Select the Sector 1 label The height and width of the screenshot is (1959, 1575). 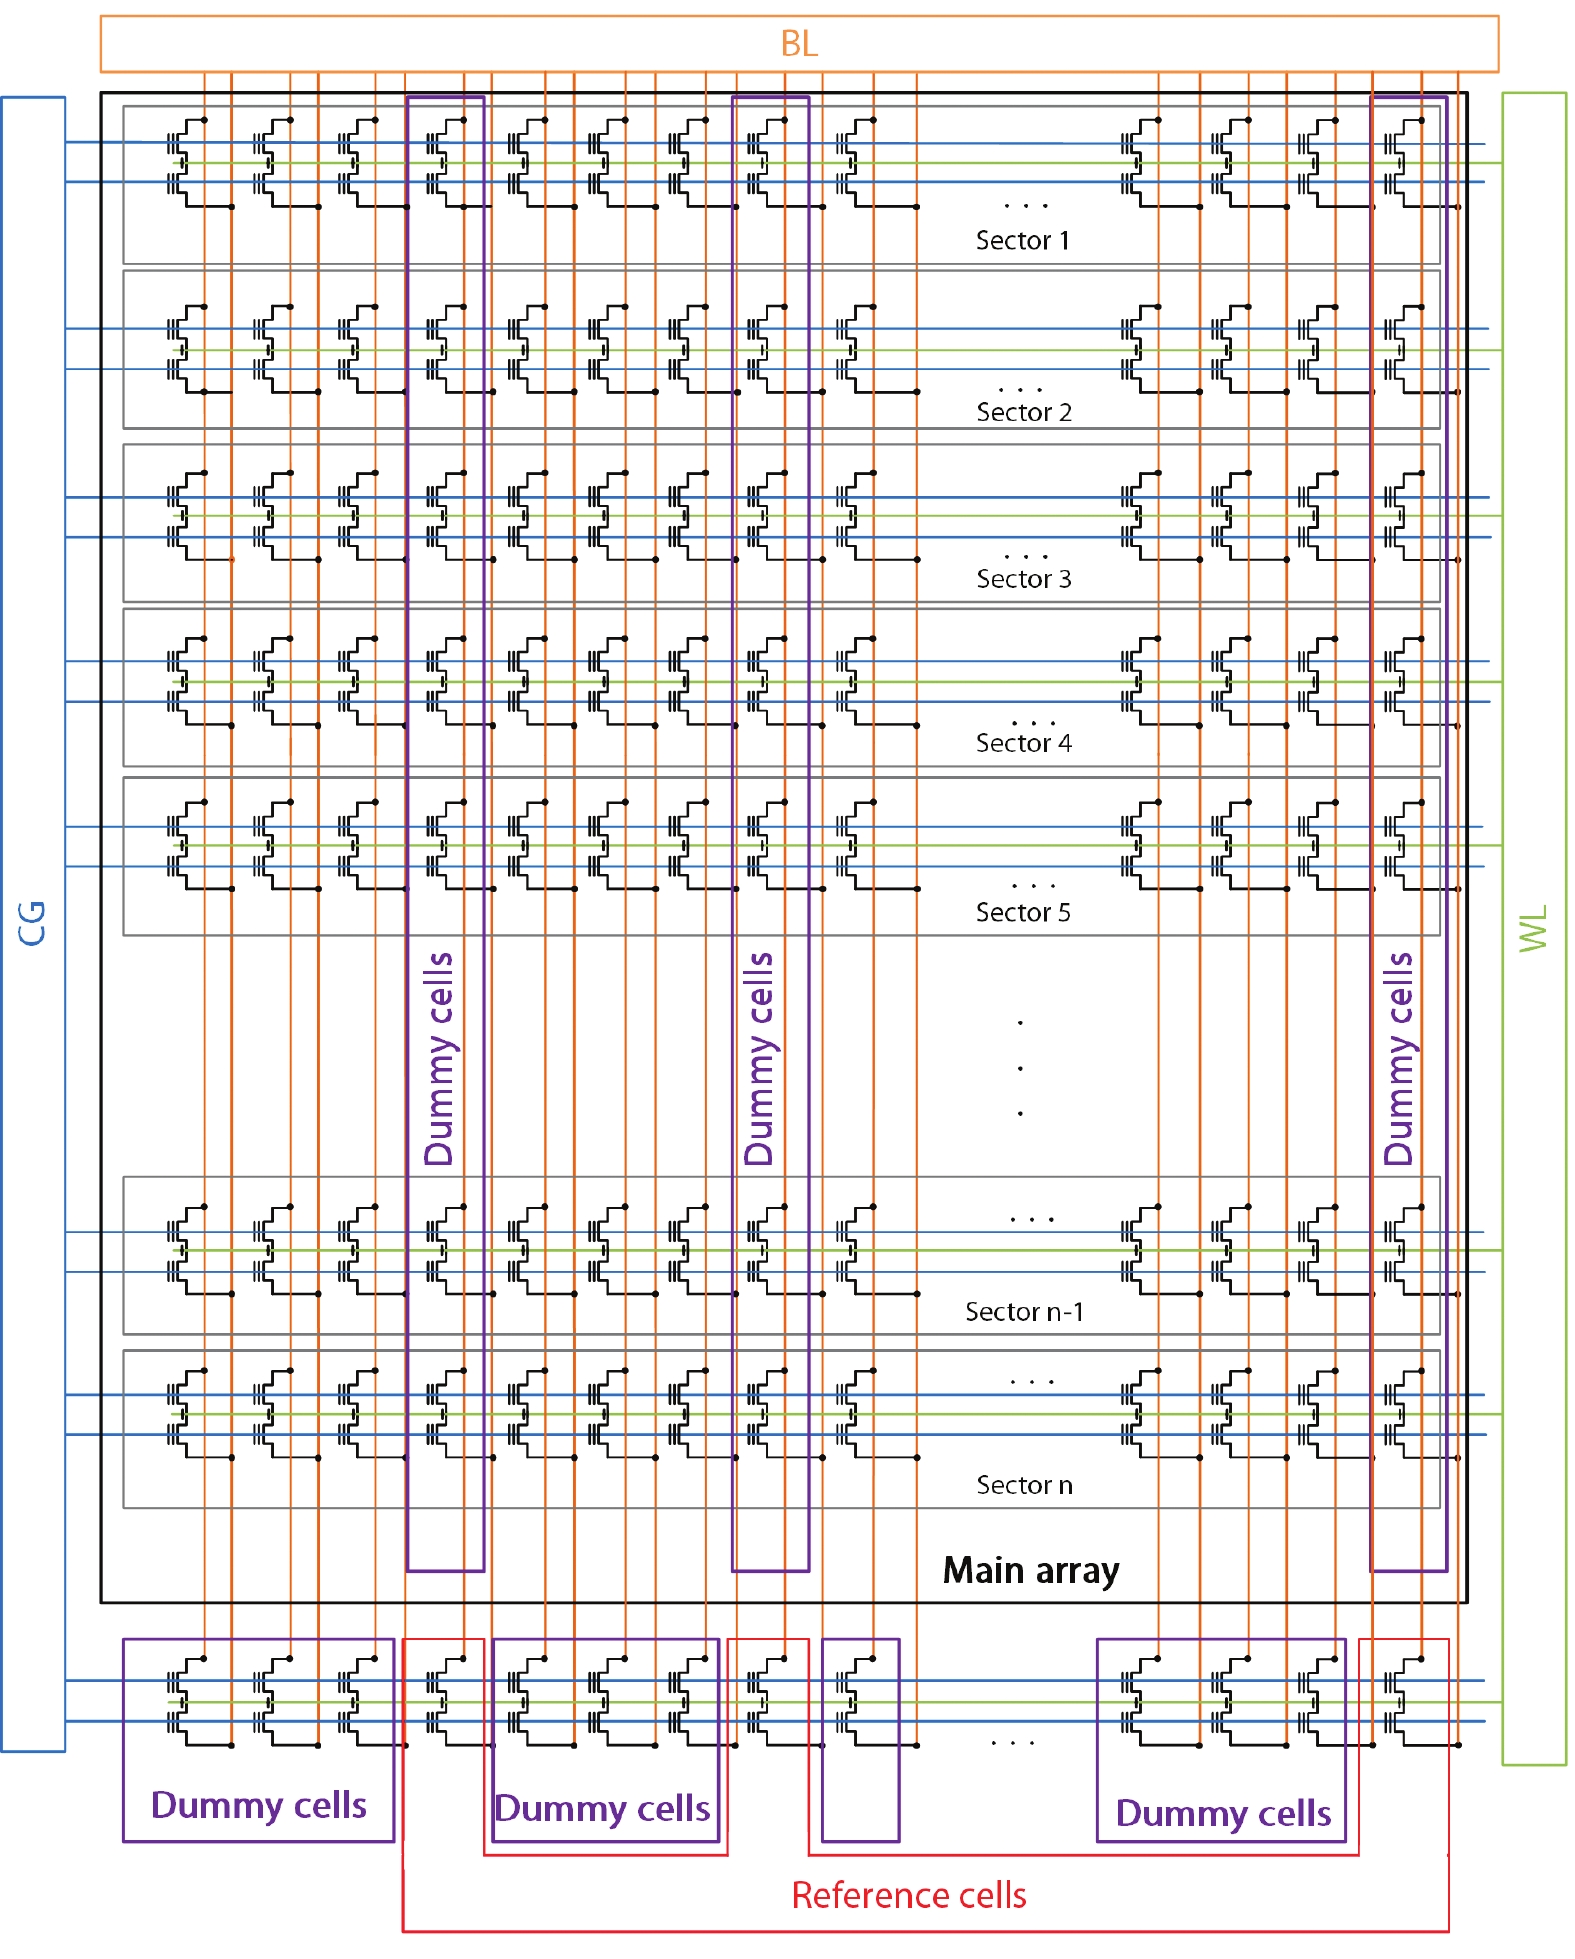tap(1022, 241)
